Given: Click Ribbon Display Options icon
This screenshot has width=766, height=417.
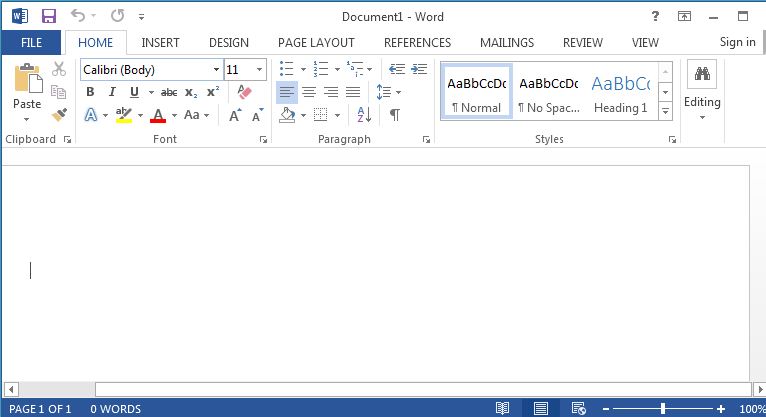Looking at the screenshot, I should click(x=684, y=16).
